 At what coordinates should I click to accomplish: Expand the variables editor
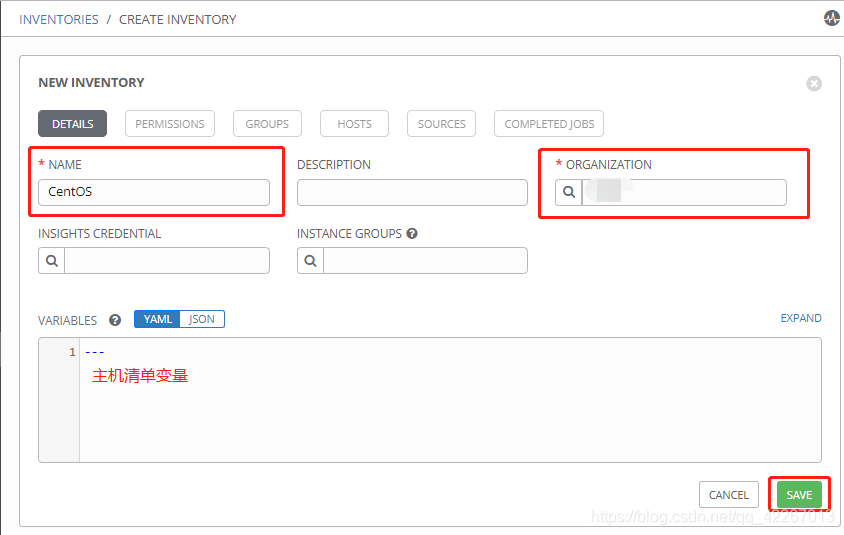coord(801,318)
